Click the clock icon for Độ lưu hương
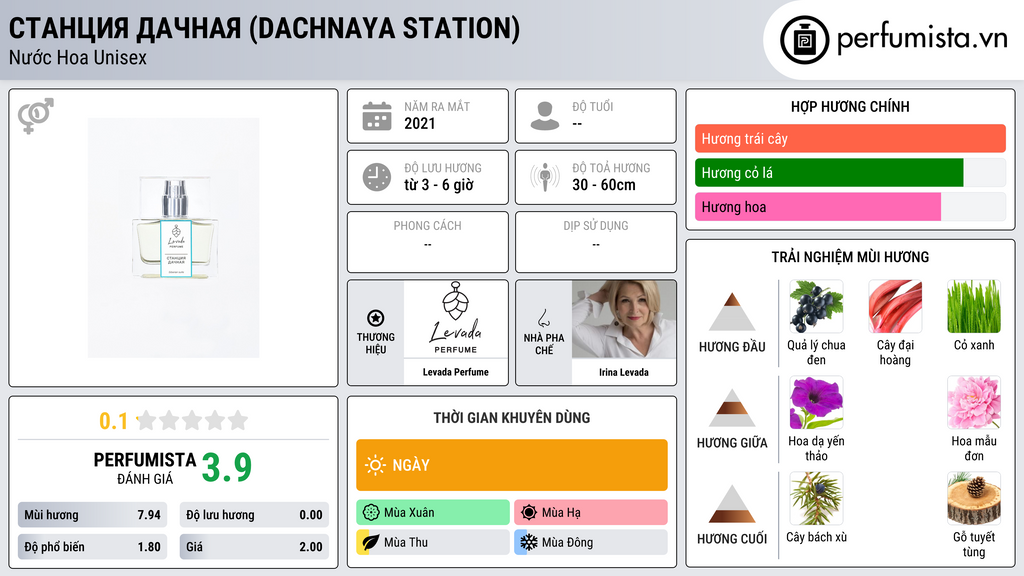The height and width of the screenshot is (576, 1024). [x=377, y=177]
